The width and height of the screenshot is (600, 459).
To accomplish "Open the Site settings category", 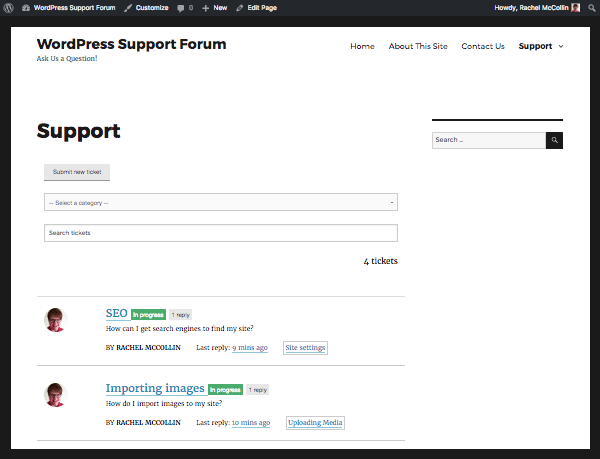I will click(x=305, y=348).
